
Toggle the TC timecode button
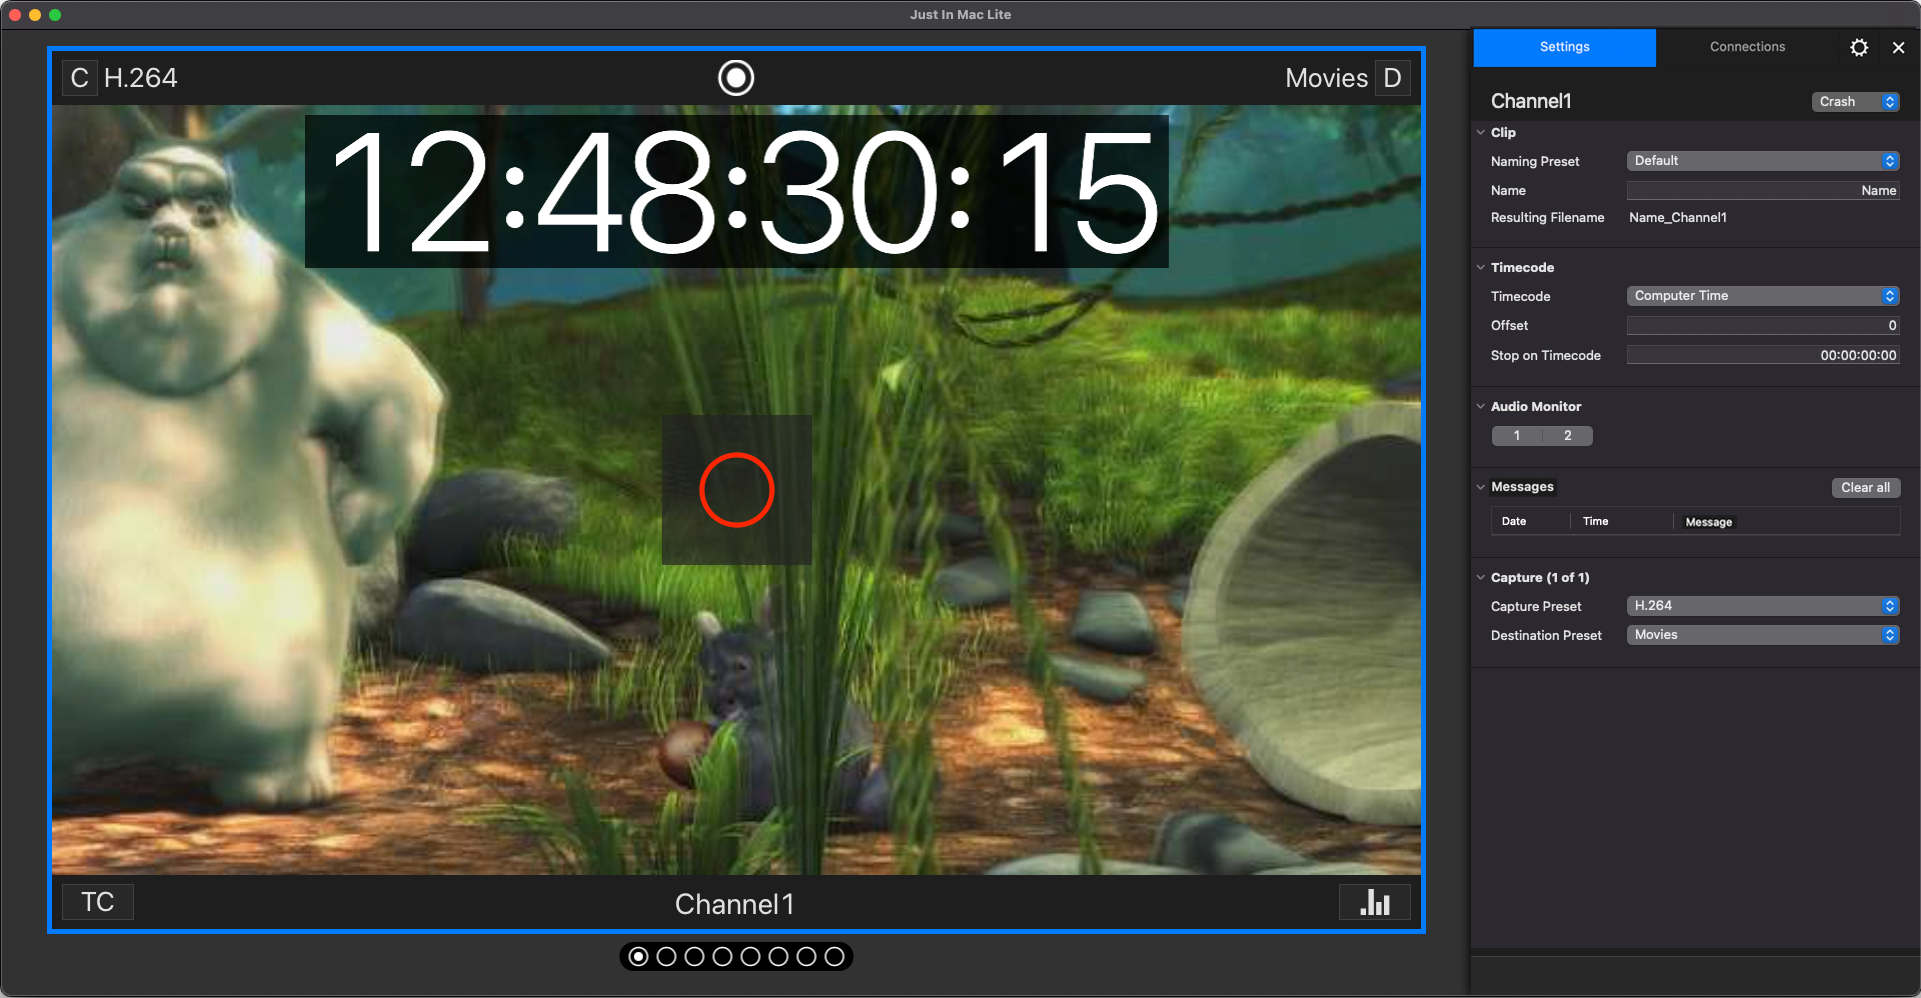click(98, 902)
